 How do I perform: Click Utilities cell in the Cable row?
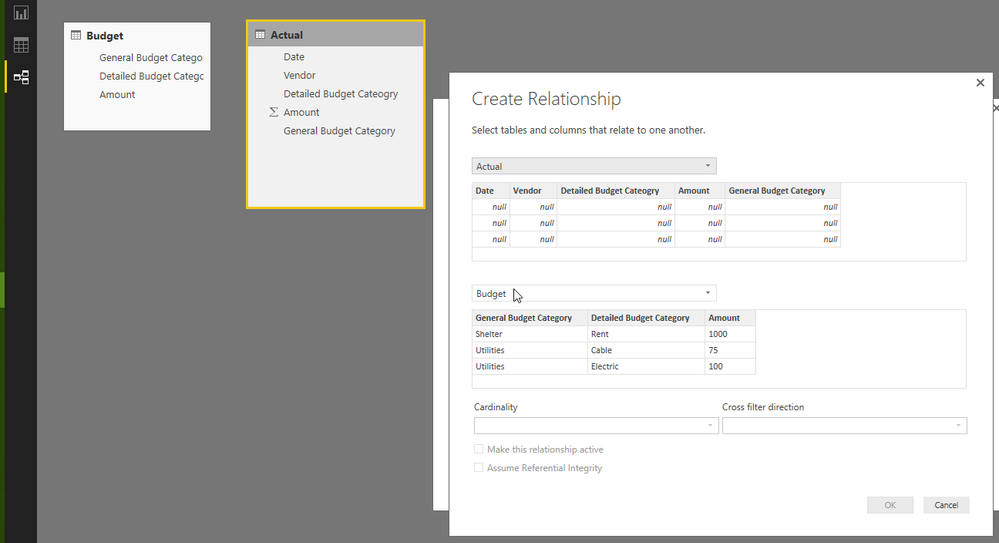(x=530, y=350)
